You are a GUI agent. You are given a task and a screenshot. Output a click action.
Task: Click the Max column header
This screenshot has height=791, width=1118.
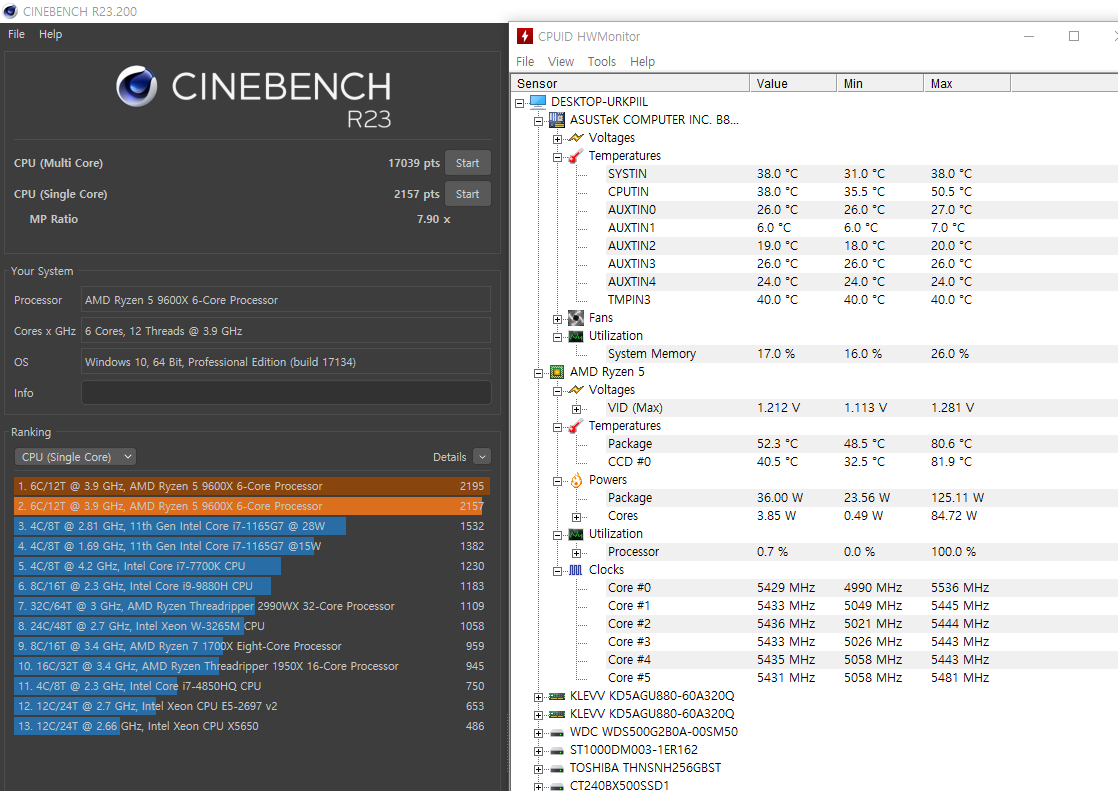pyautogui.click(x=967, y=83)
